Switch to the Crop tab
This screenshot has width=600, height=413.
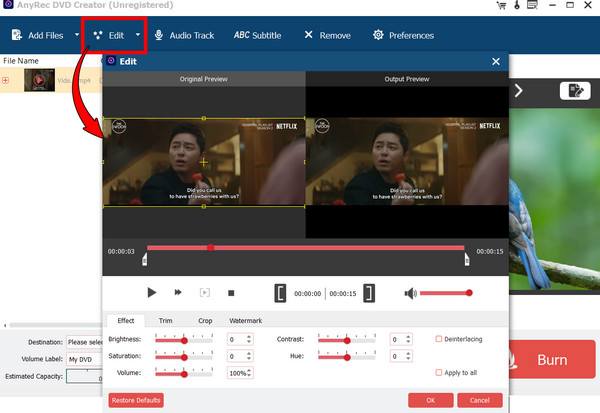pos(205,320)
